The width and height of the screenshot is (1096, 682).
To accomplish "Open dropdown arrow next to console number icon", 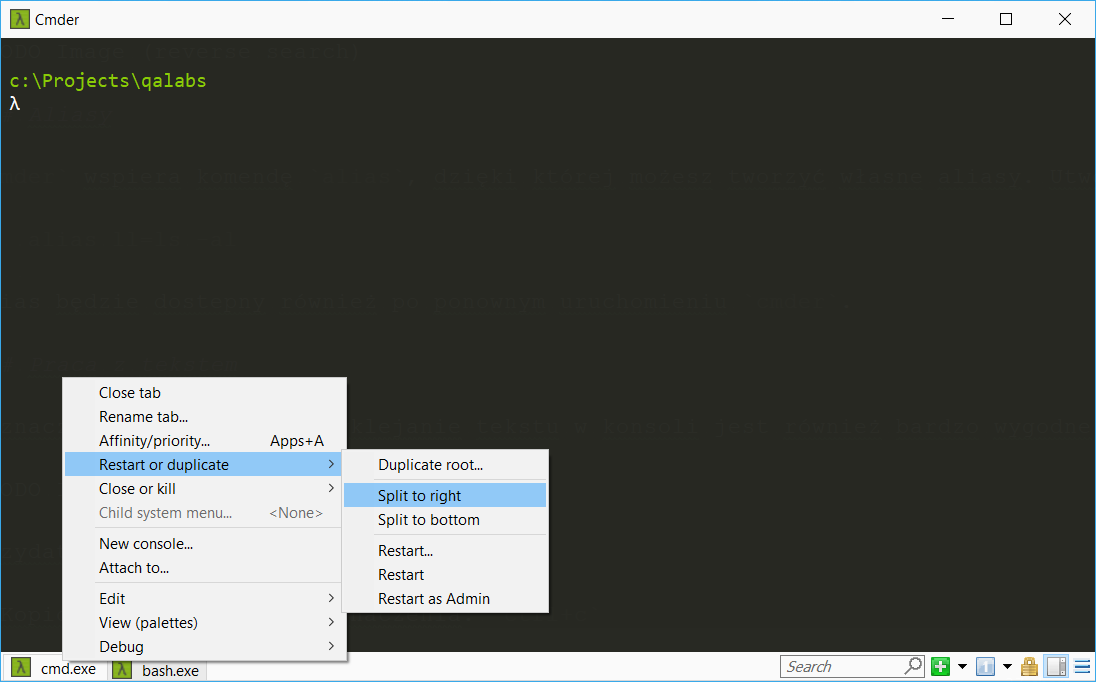I will [1007, 667].
